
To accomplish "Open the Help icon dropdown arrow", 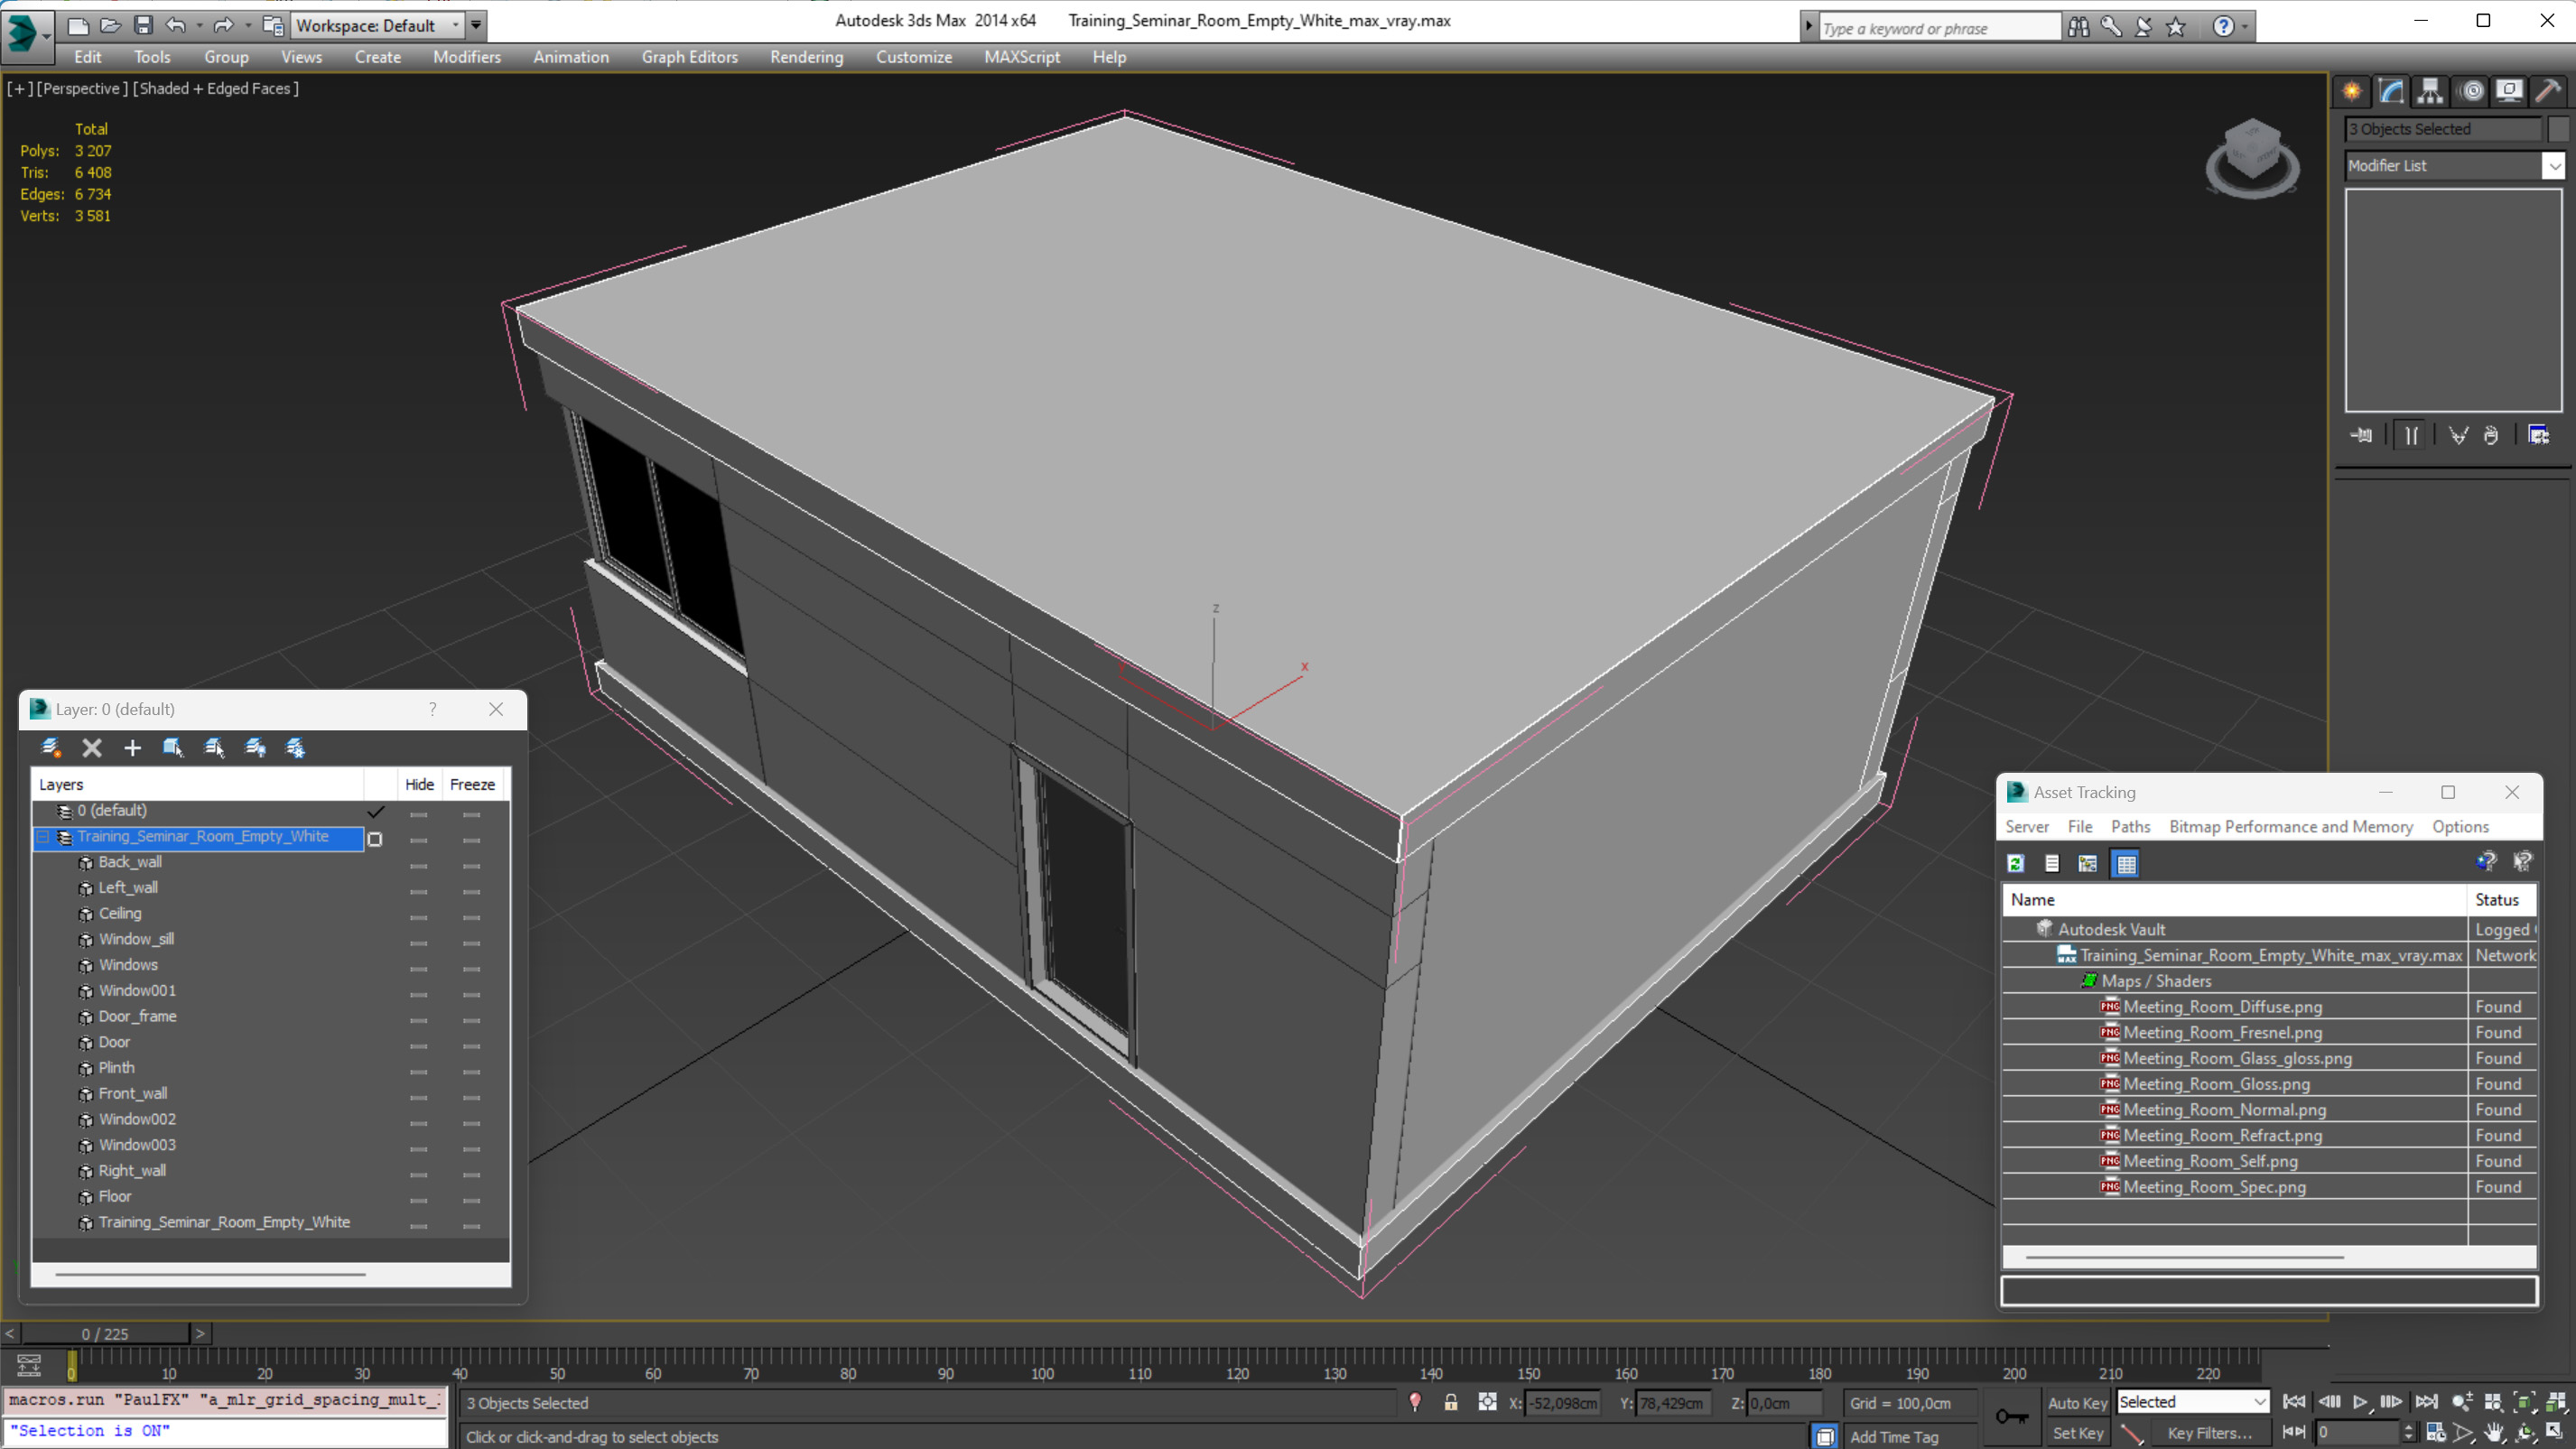I will (x=2245, y=27).
